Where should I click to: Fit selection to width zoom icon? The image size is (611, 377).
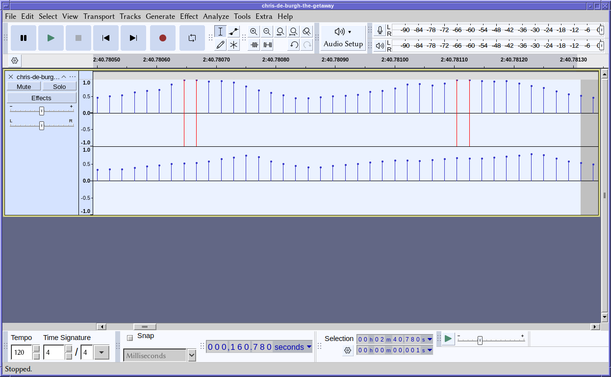pos(280,32)
